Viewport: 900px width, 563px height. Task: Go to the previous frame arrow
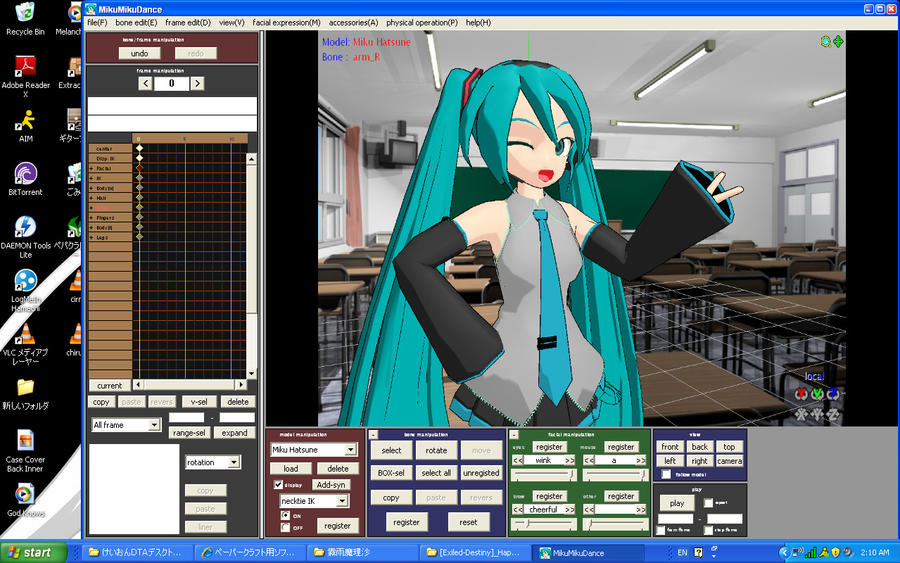pyautogui.click(x=145, y=84)
